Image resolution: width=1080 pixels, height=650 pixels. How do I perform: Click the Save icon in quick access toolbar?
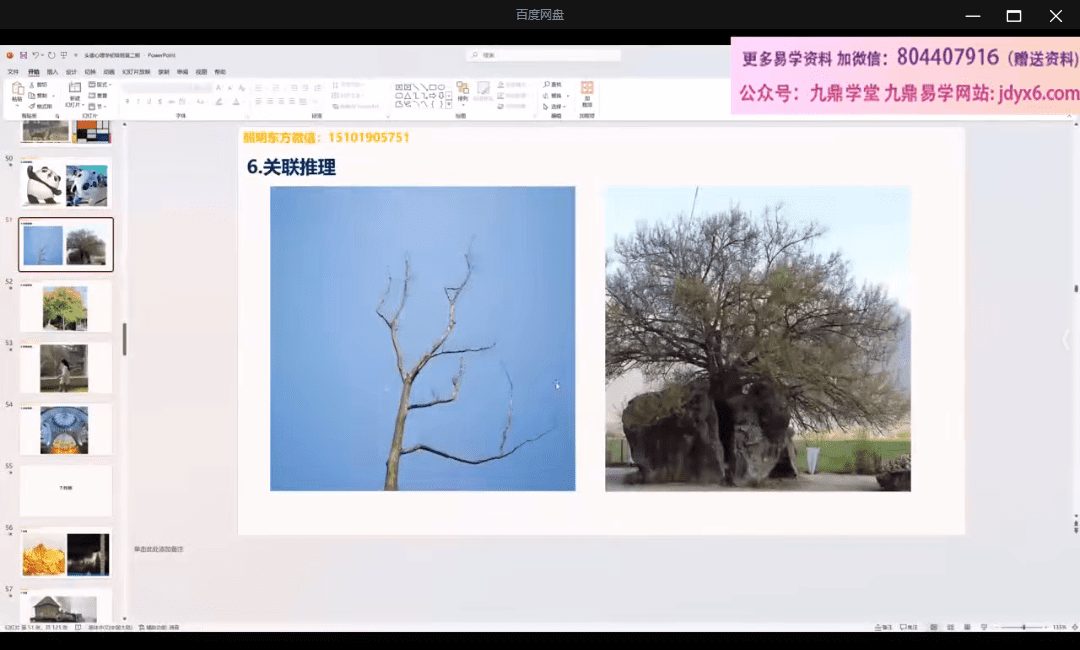[x=23, y=56]
